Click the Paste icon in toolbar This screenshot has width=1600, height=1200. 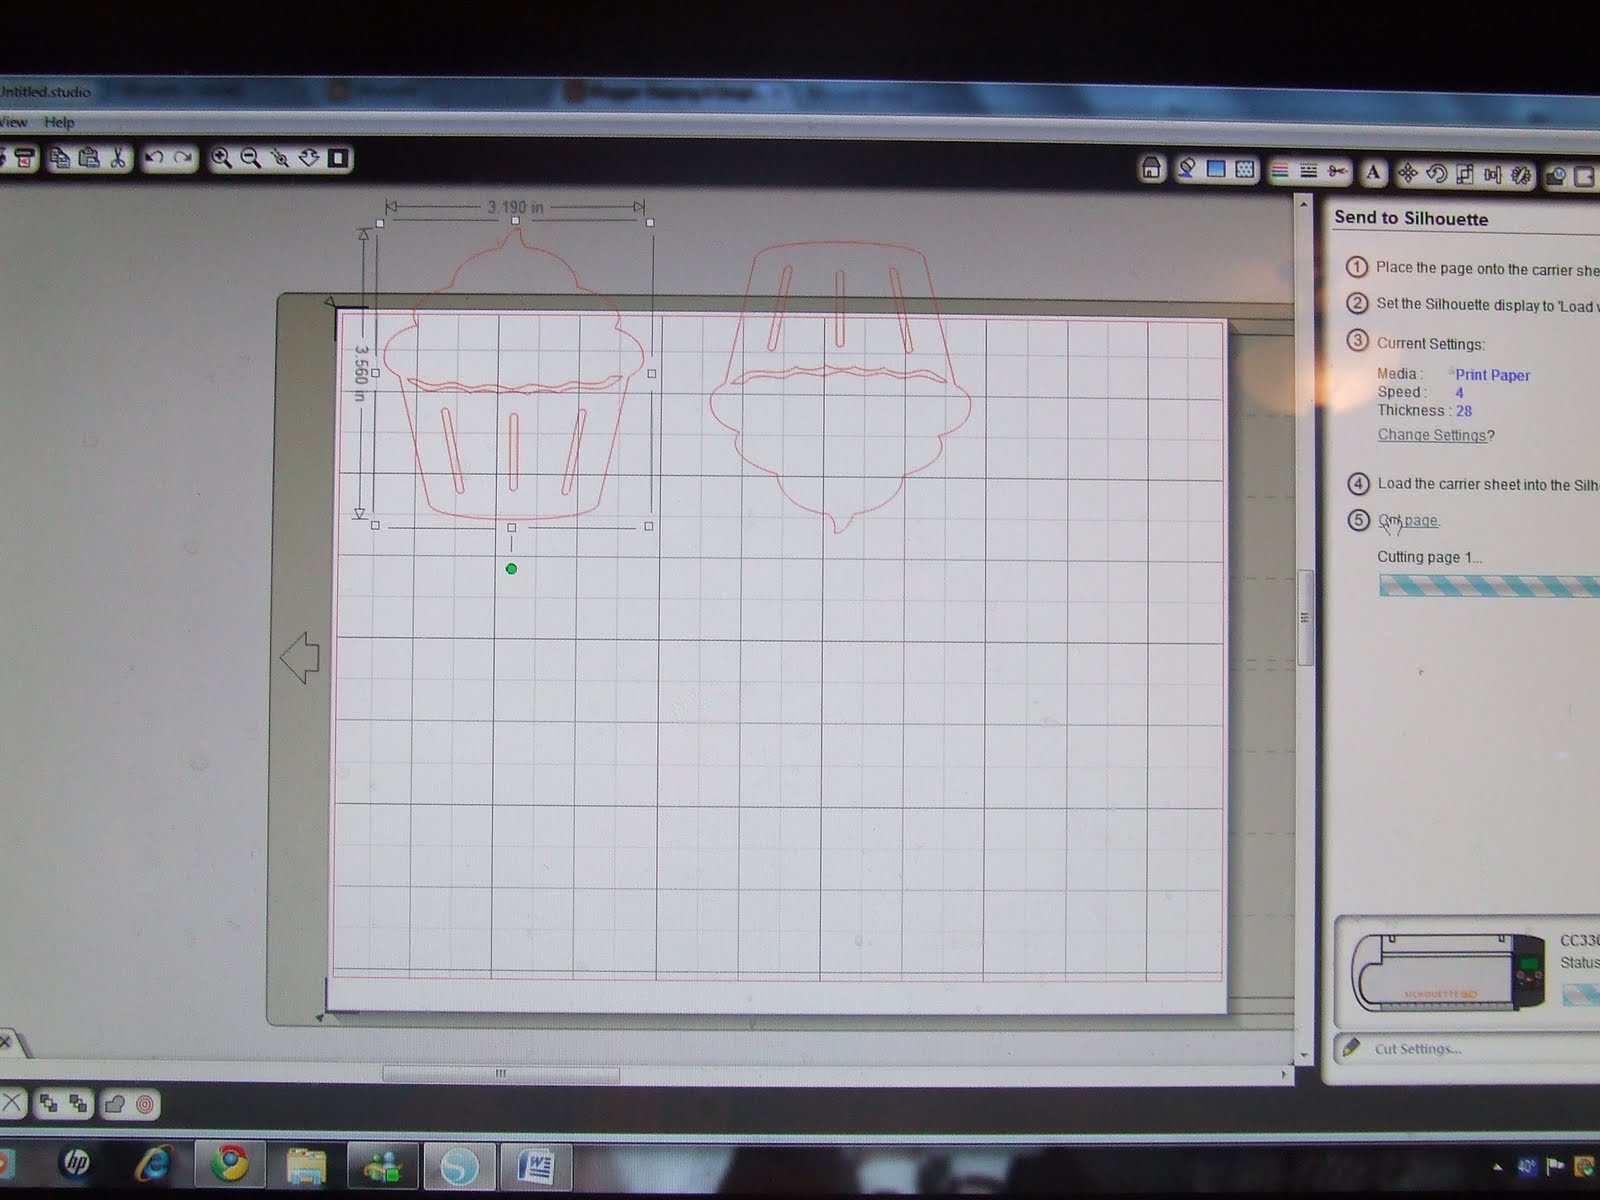coord(89,158)
